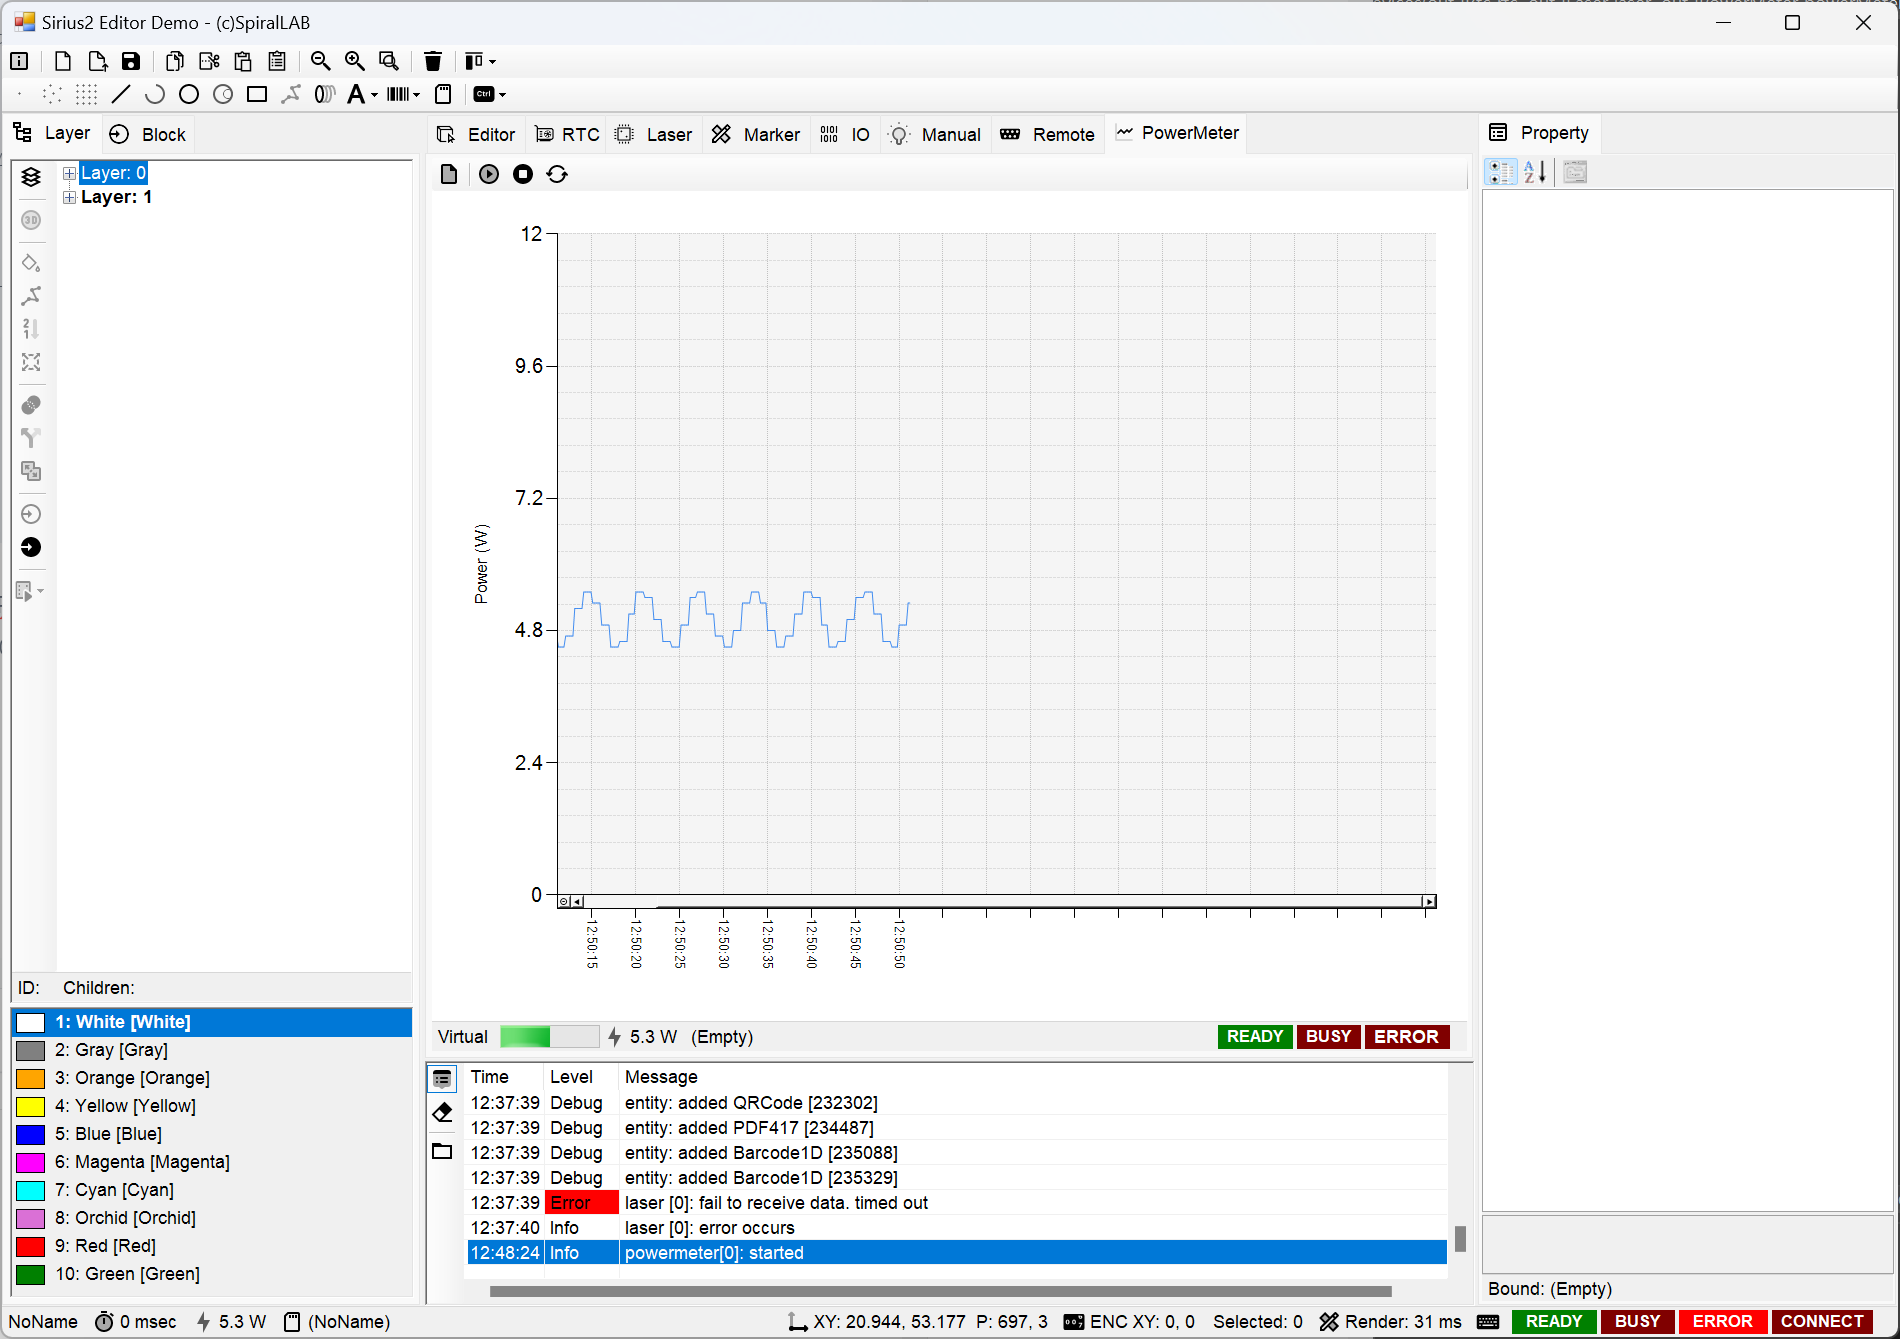Click the power meter READY indicator
This screenshot has height=1339, width=1900.
click(1255, 1036)
